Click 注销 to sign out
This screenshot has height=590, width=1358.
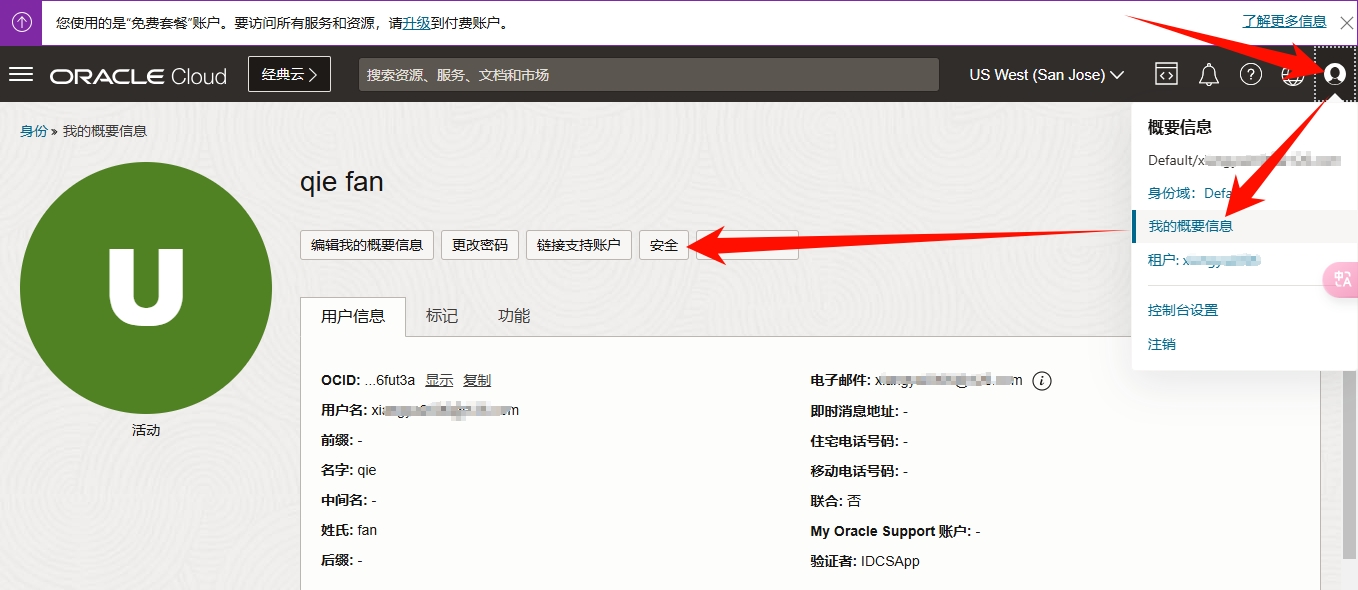(1162, 344)
